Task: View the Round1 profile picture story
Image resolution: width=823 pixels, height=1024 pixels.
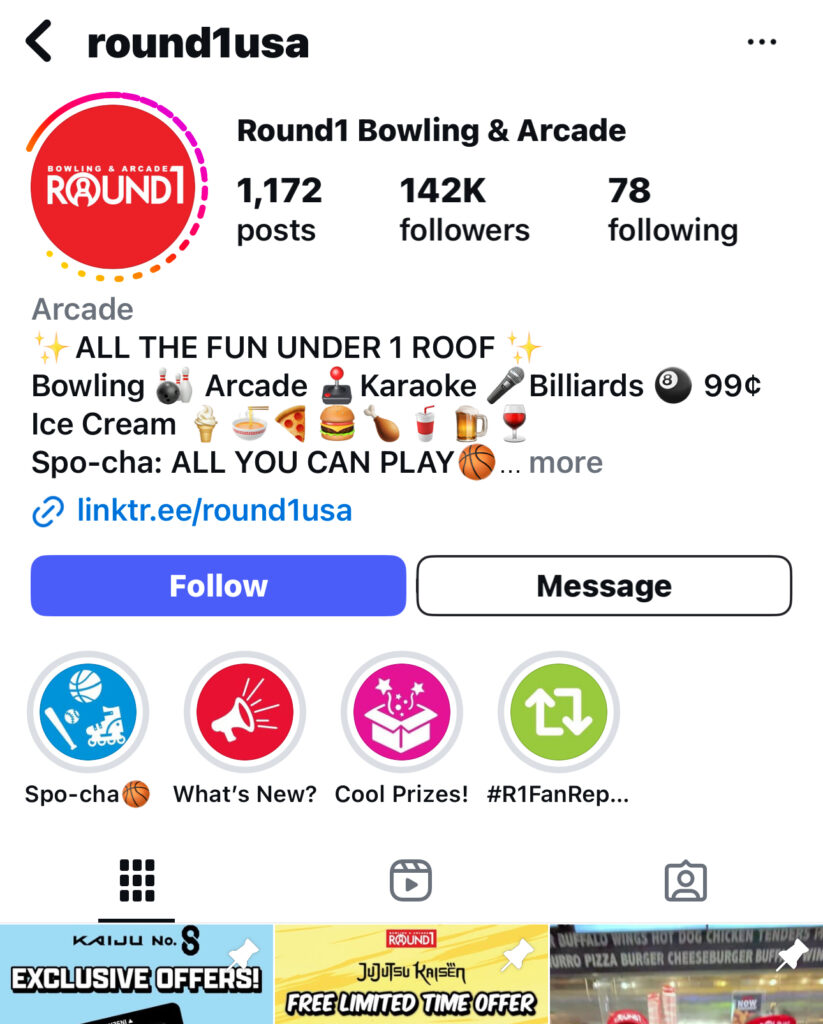Action: pos(117,187)
